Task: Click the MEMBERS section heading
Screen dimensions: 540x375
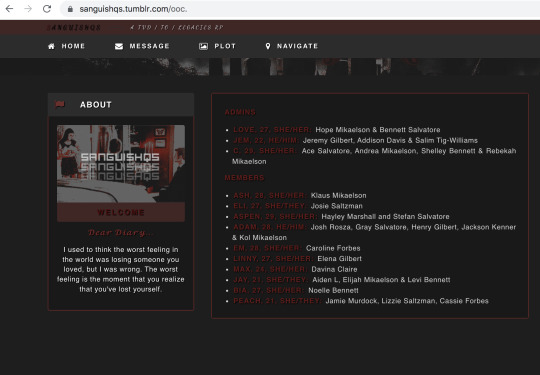Action: pos(245,178)
